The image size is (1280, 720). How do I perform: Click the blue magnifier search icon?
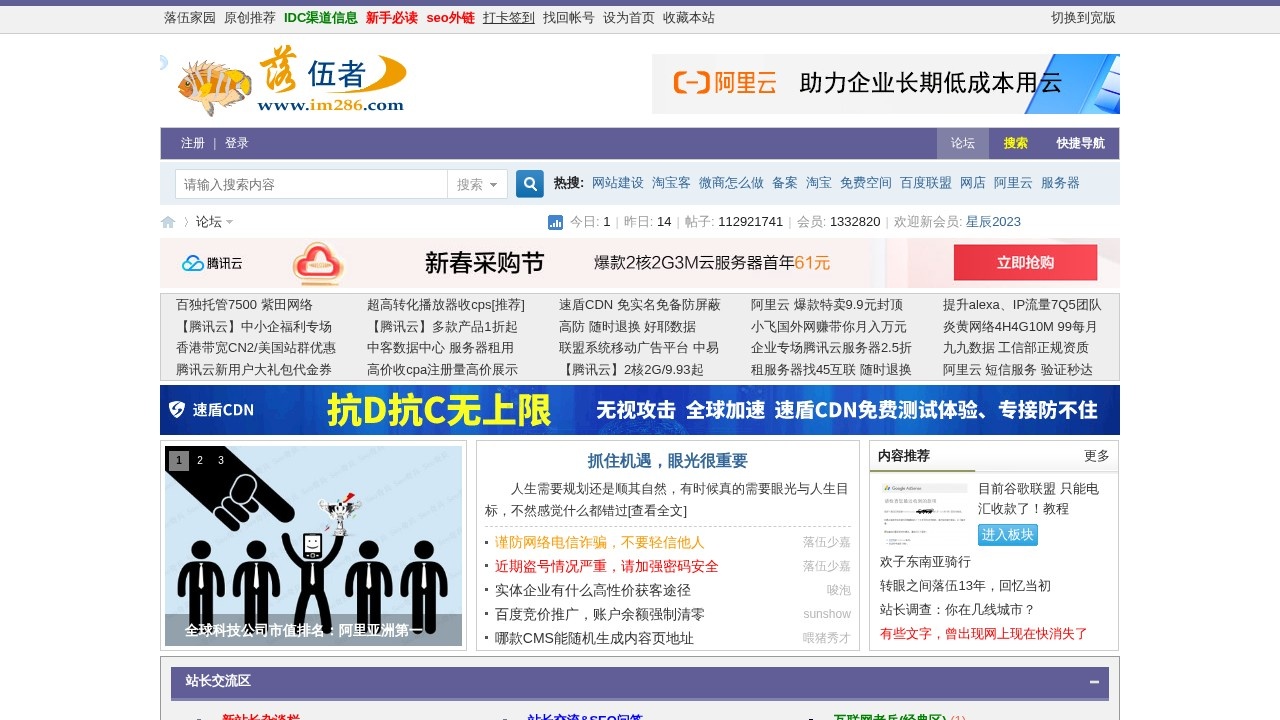529,183
